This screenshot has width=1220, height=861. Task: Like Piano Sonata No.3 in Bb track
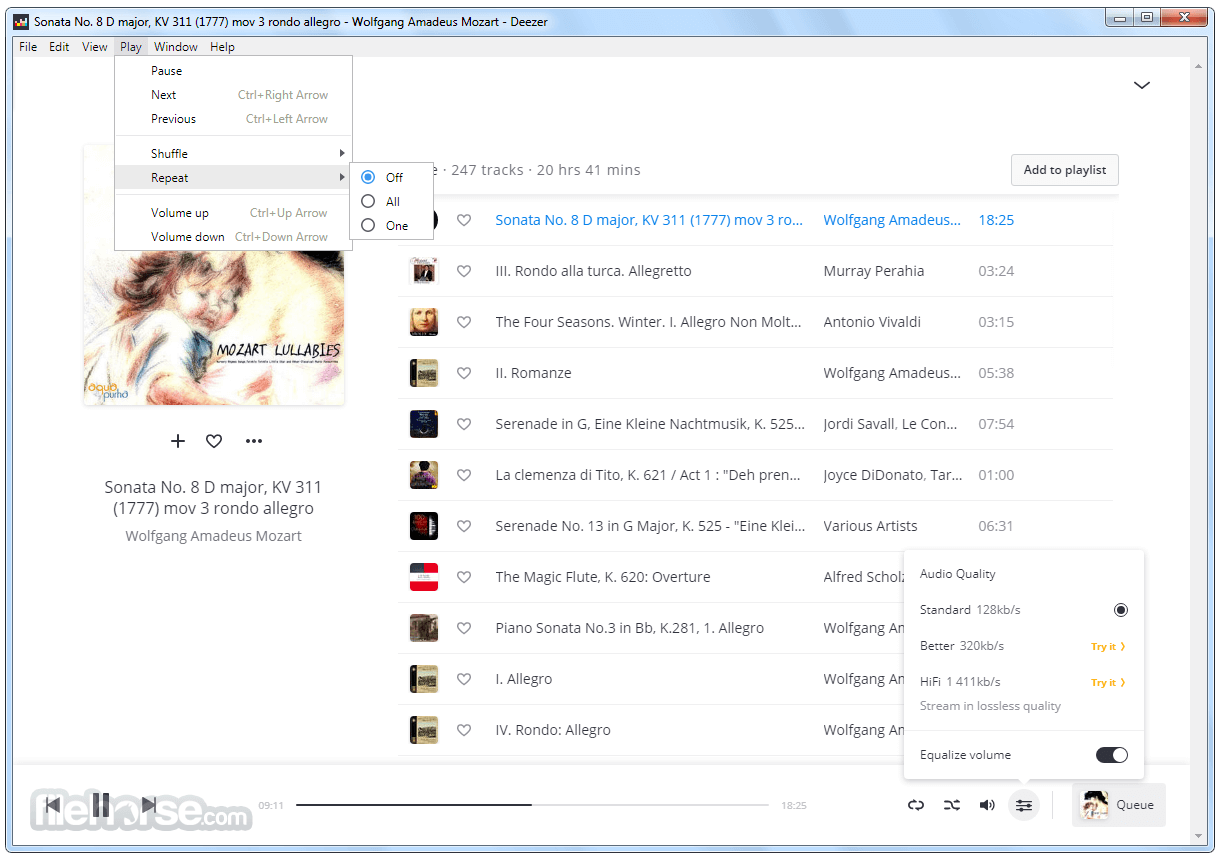coord(464,628)
